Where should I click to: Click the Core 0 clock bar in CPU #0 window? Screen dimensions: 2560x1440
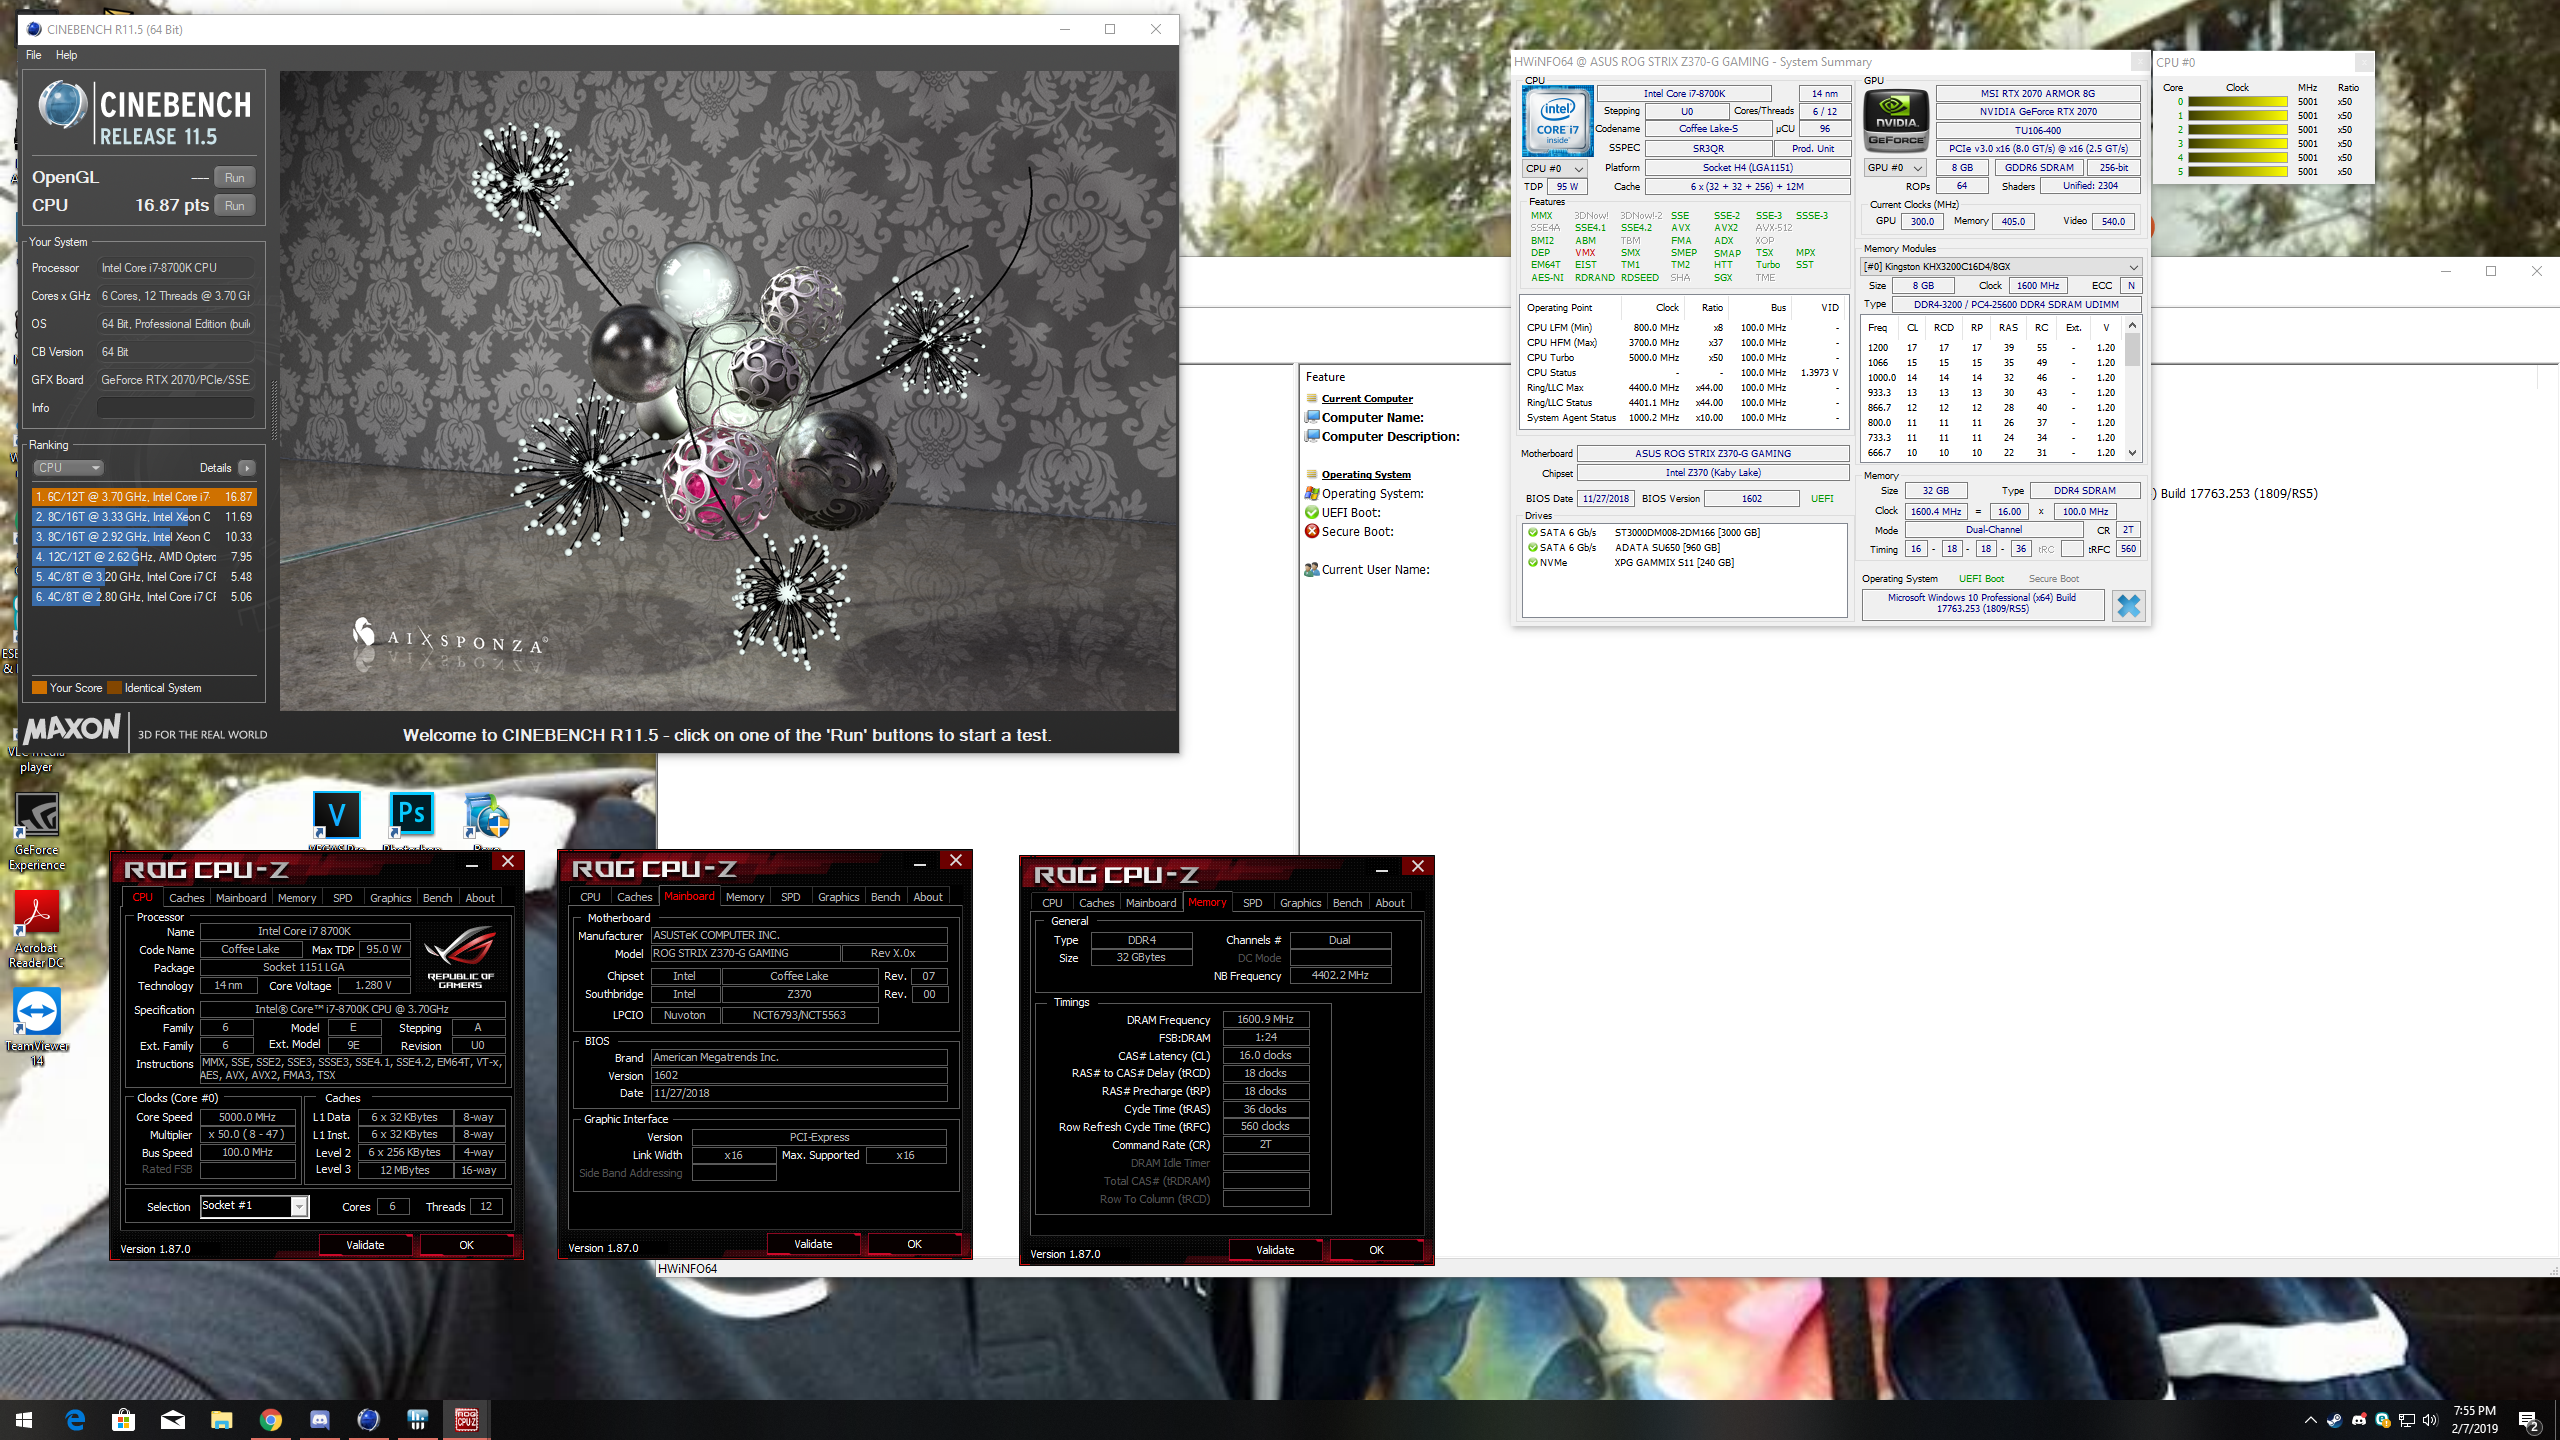[x=2238, y=102]
